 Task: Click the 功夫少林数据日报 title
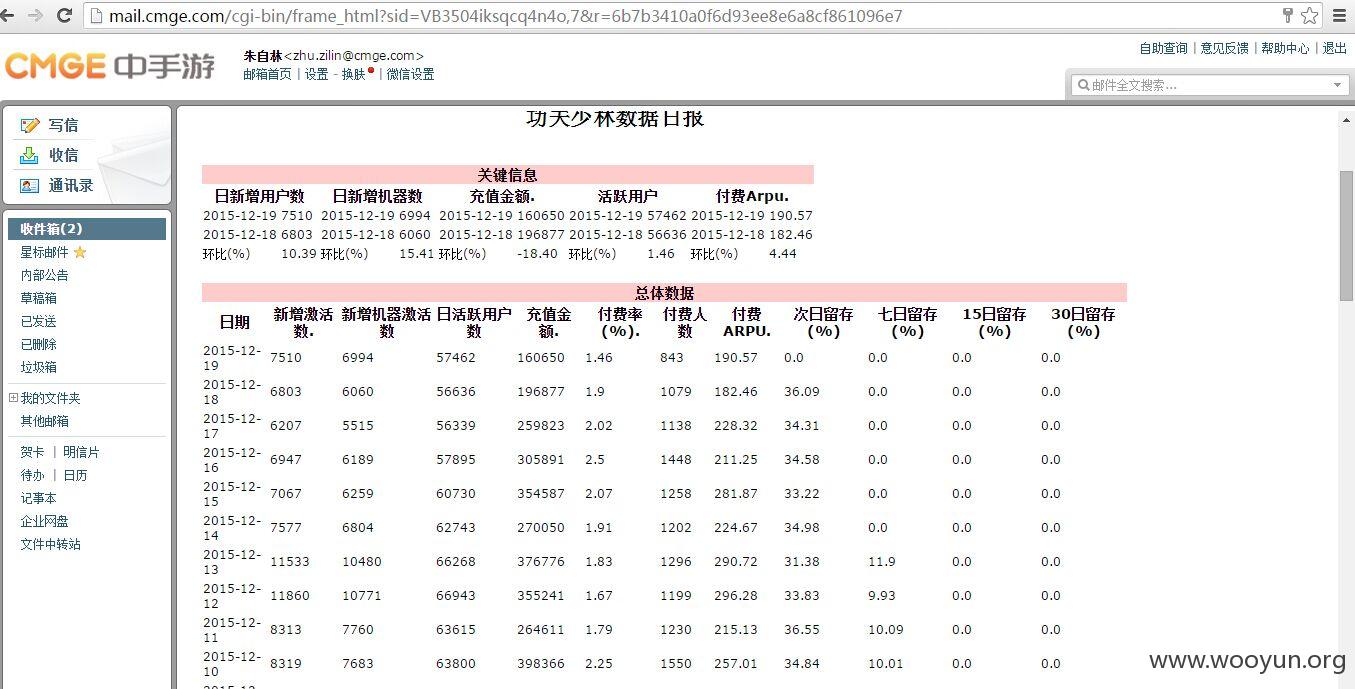point(615,118)
